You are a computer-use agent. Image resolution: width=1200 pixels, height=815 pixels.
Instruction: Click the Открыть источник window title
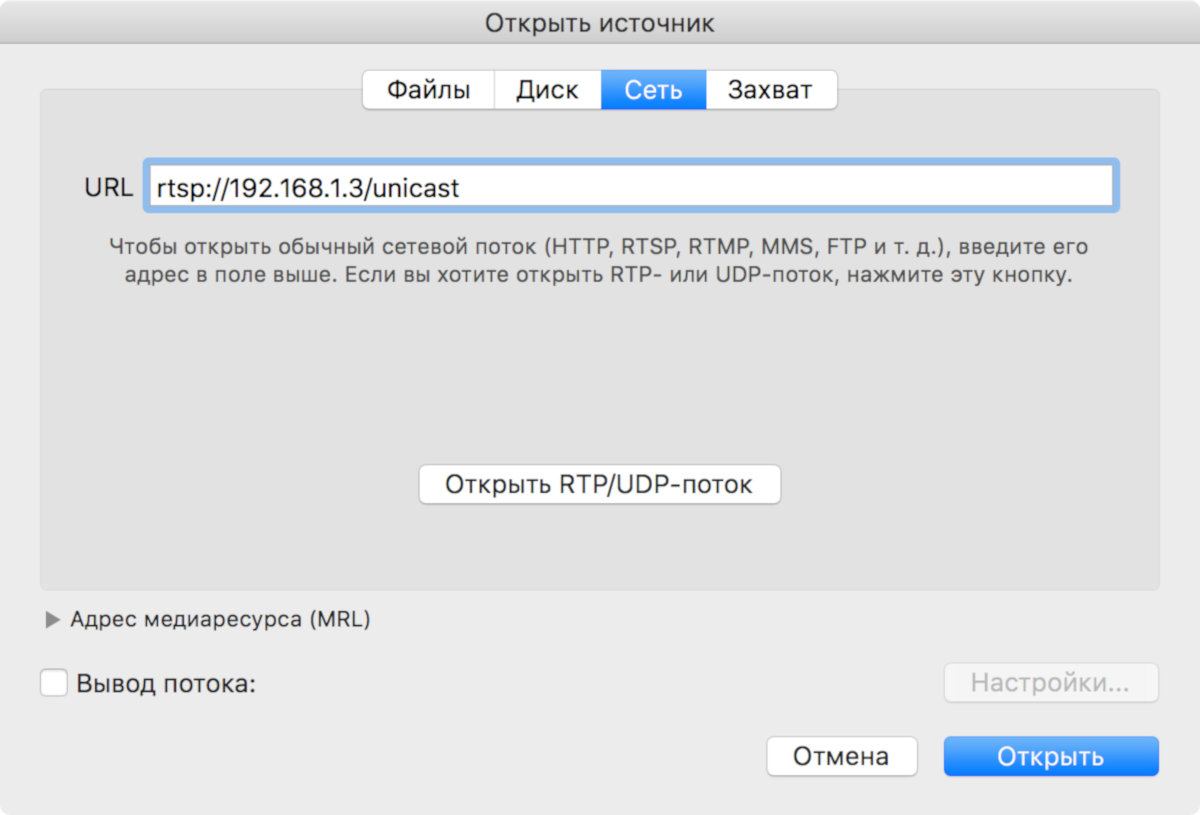point(600,23)
